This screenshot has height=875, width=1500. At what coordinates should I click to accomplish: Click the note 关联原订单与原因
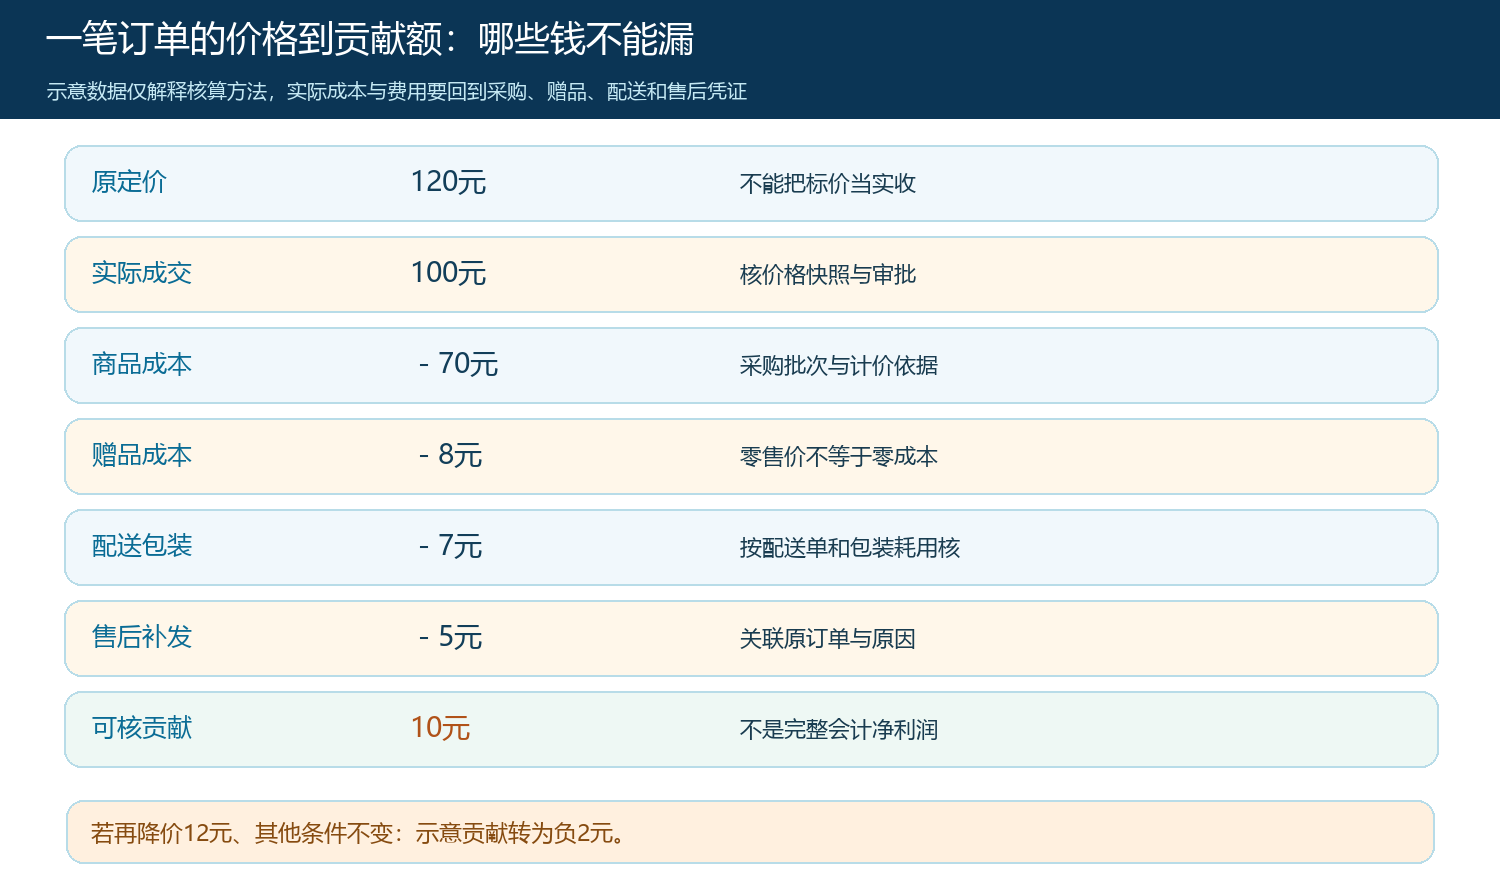pyautogui.click(x=828, y=639)
